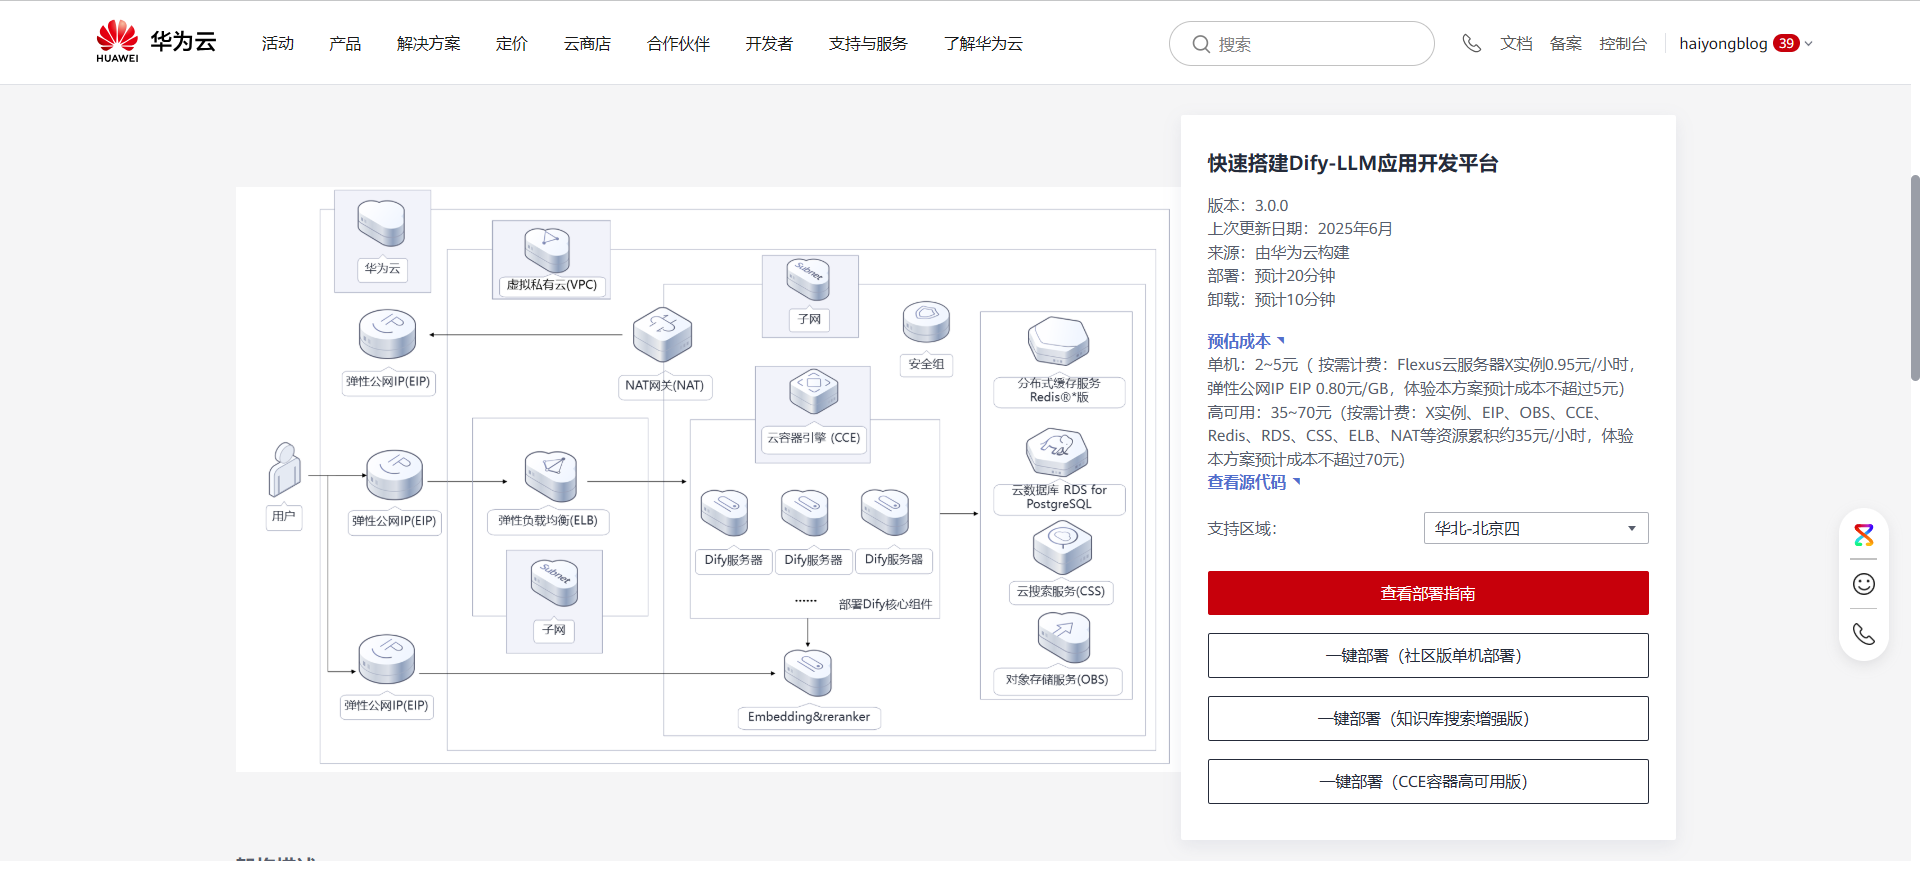Click the 快速搭建Dify-LLM应用开发平台 title
This screenshot has width=1920, height=870.
click(x=1353, y=163)
